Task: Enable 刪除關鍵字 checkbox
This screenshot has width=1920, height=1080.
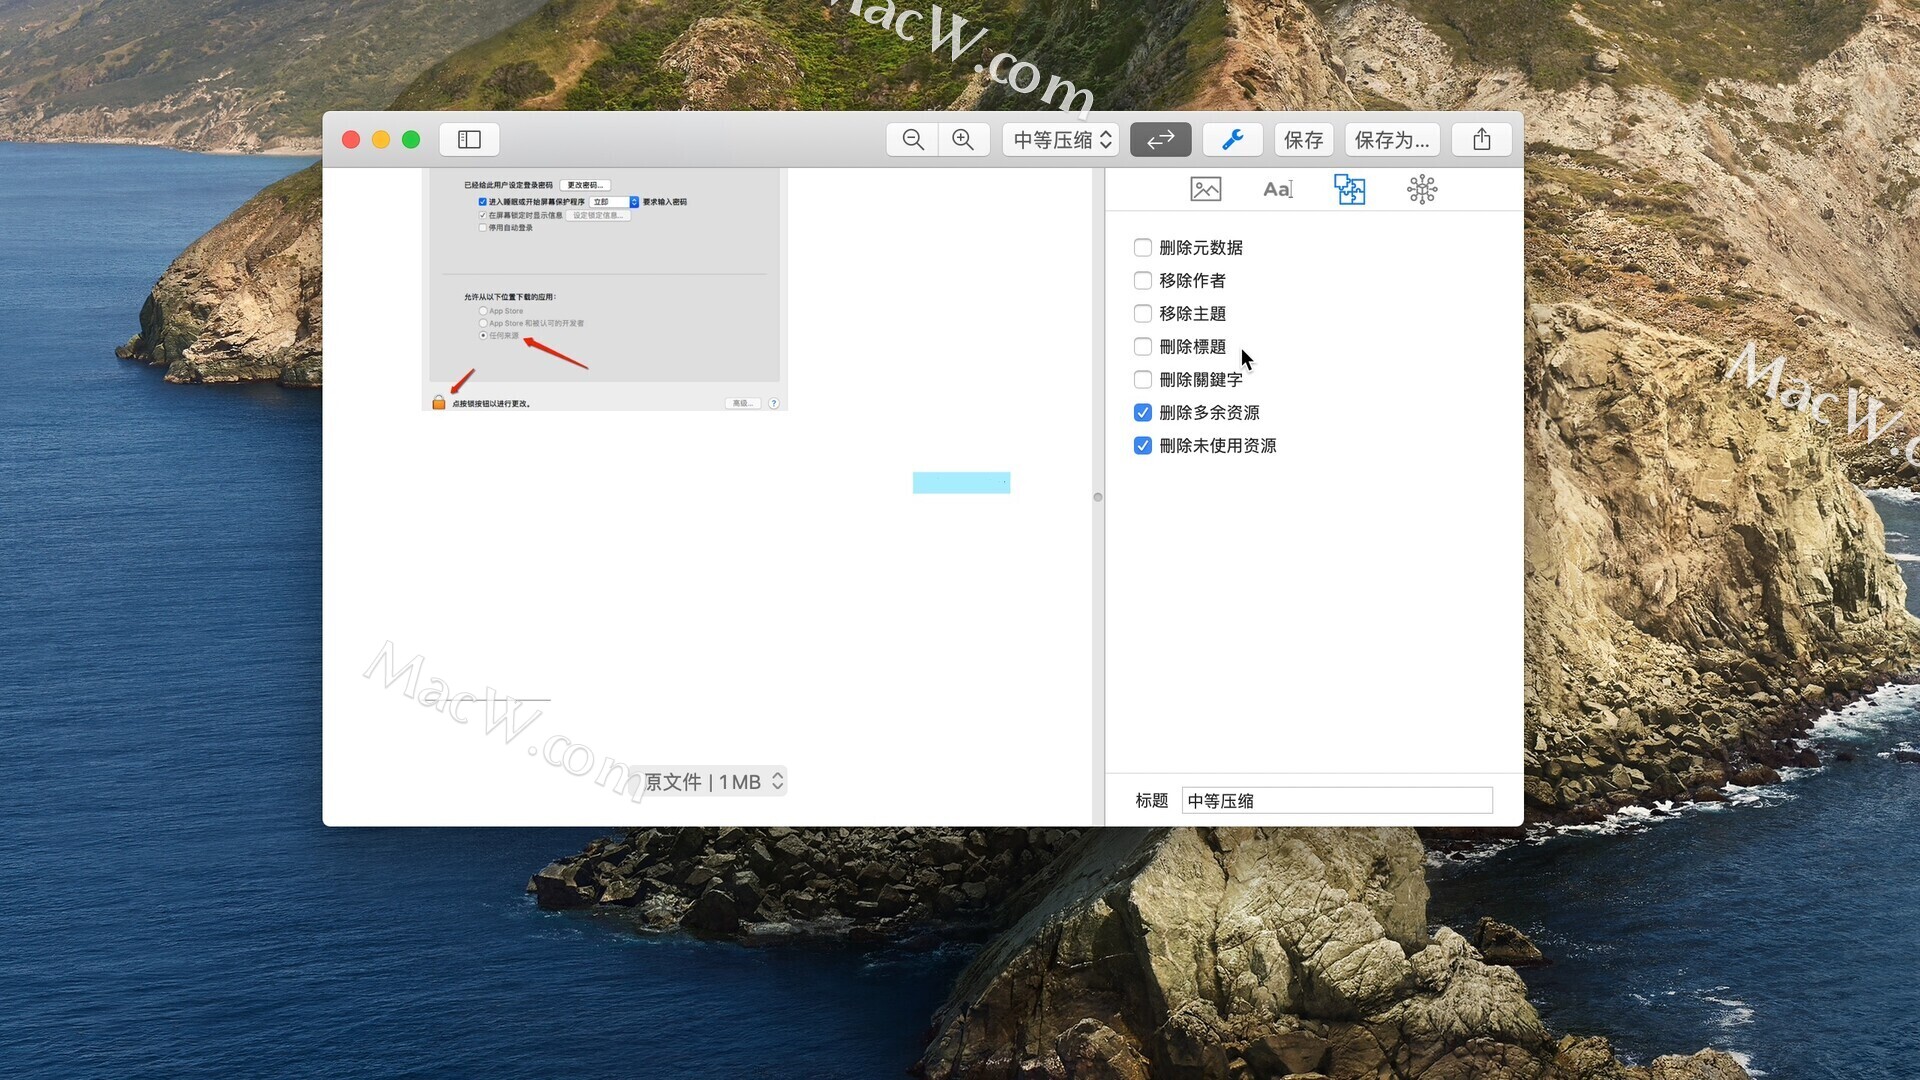Action: 1143,379
